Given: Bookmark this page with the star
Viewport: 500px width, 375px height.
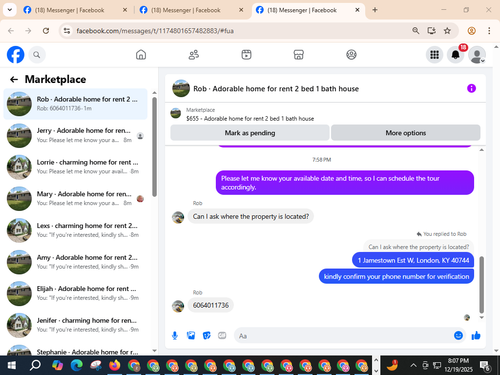Looking at the screenshot, I should 447,31.
